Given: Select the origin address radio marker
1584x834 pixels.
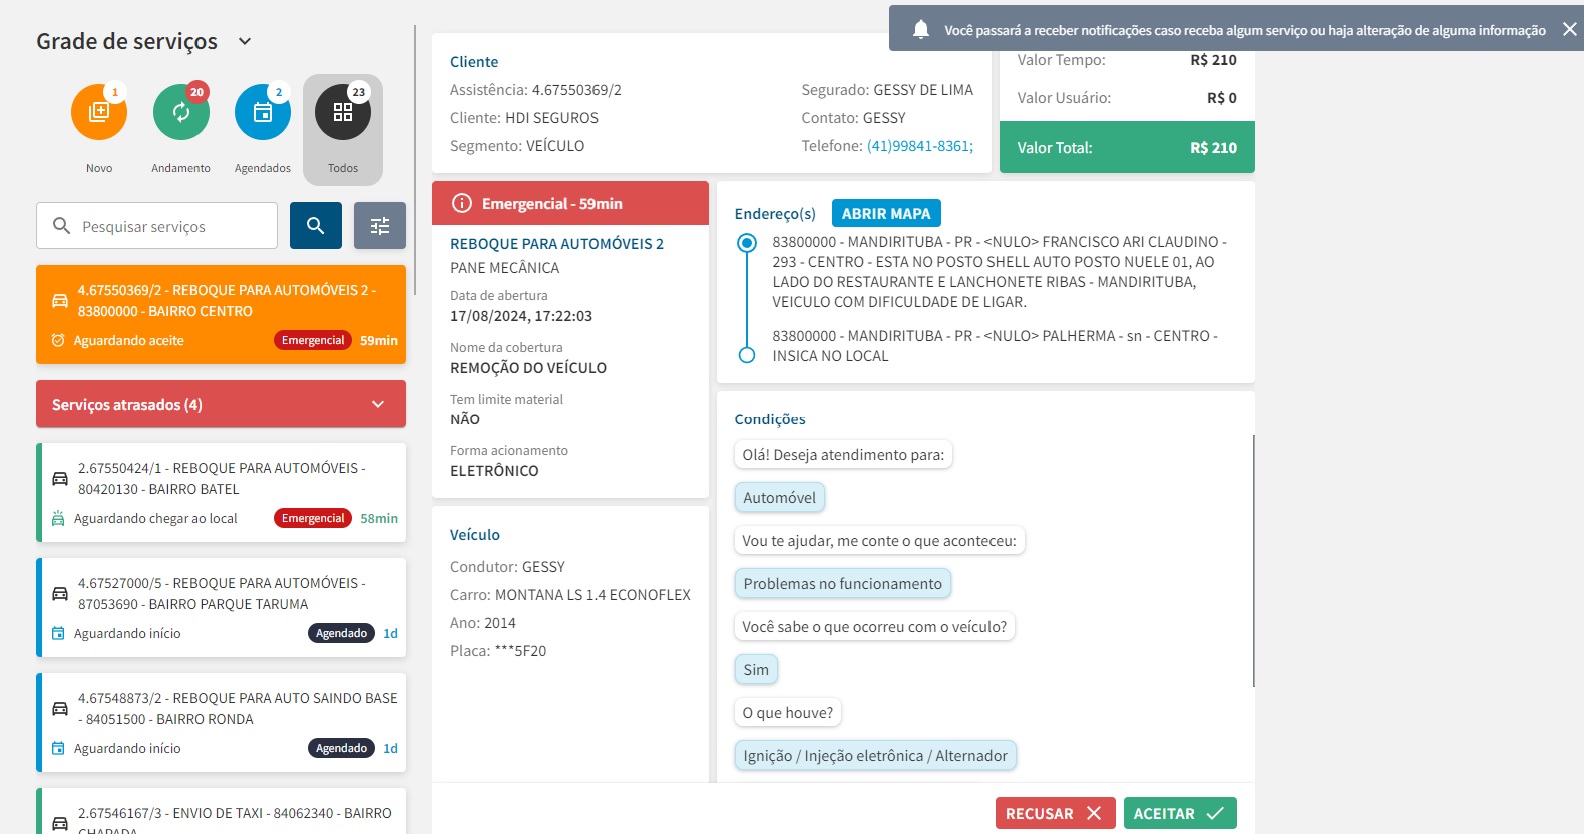Looking at the screenshot, I should tap(747, 243).
